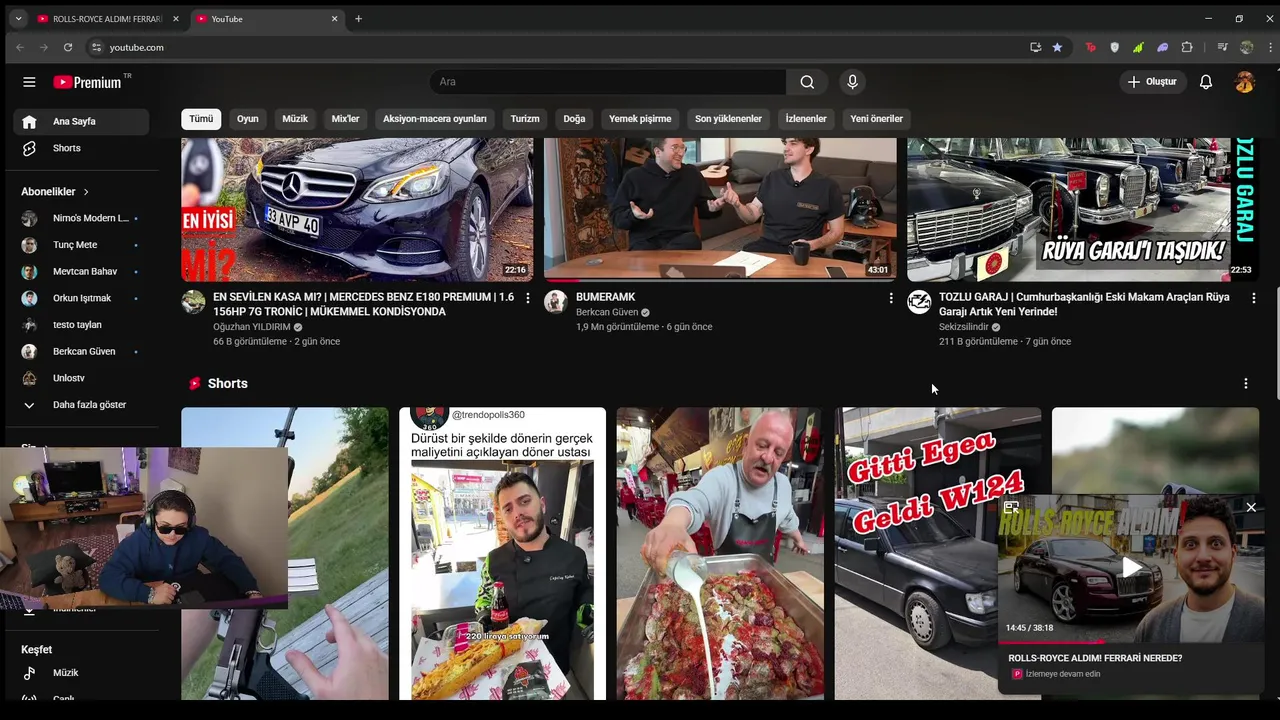Expand miniplayer using its top-left icon
This screenshot has width=1280, height=720.
point(1011,508)
